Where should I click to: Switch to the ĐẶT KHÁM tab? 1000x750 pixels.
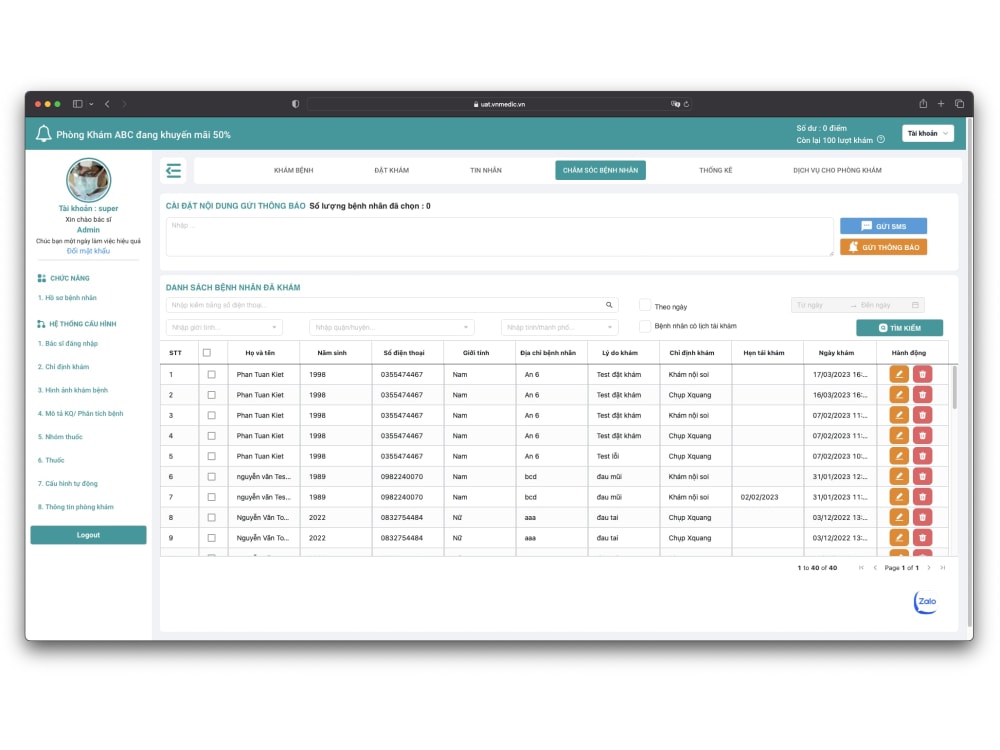(392, 170)
